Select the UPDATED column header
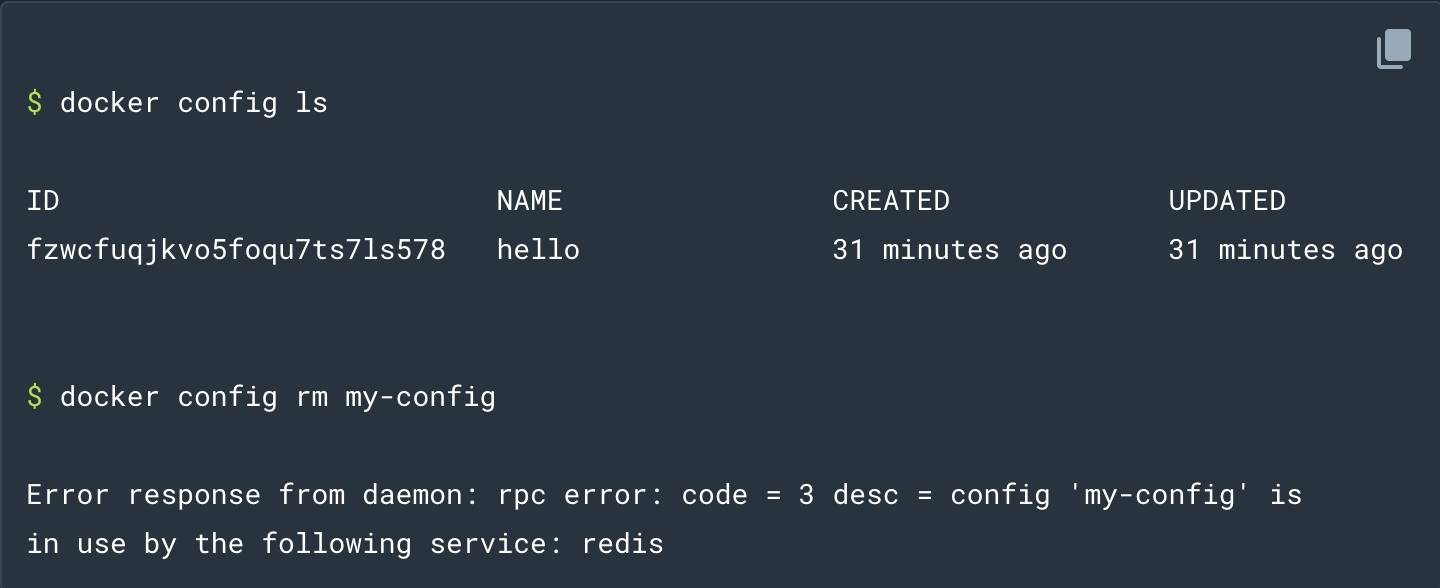Image resolution: width=1440 pixels, height=588 pixels. point(1227,201)
